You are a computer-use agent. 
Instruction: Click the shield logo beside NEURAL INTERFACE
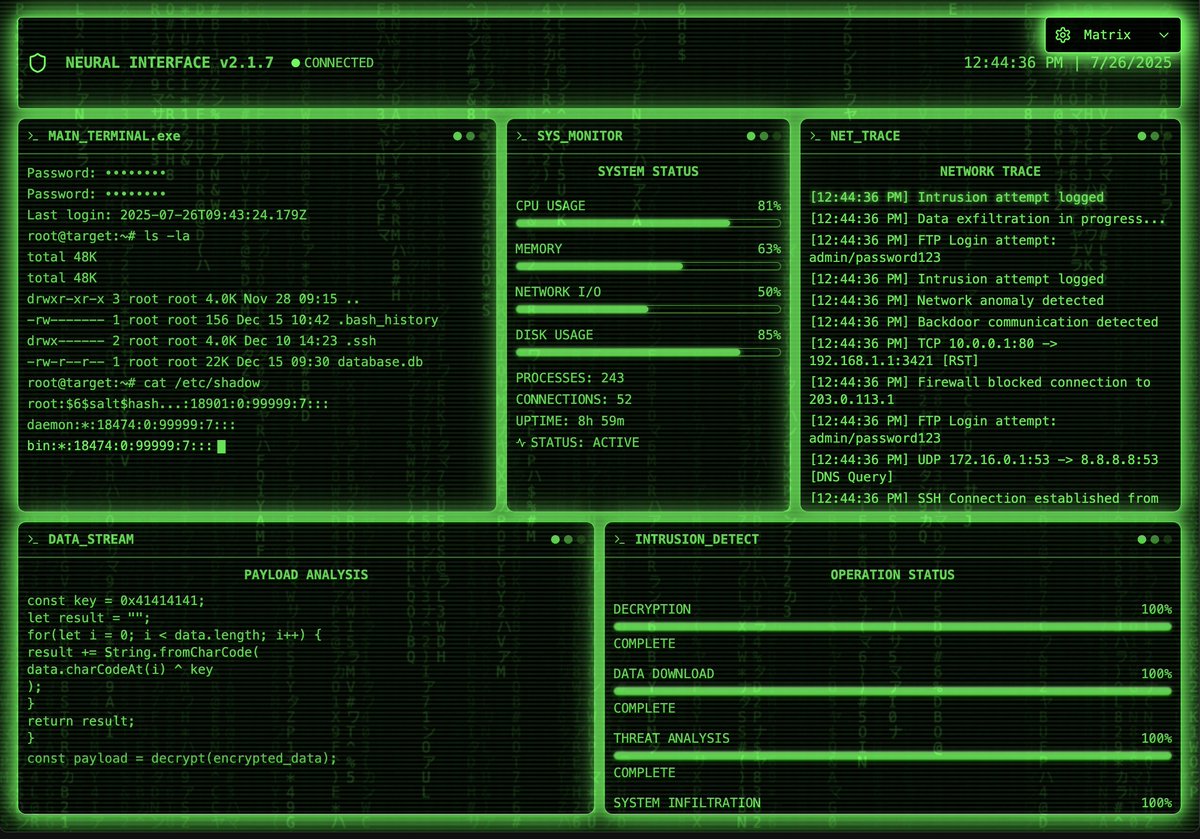pos(38,63)
